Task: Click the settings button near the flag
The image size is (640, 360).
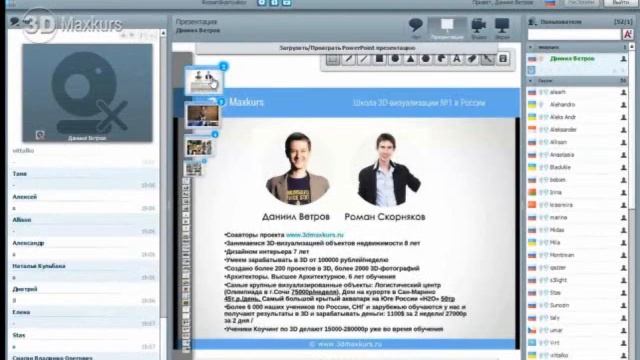Action: [581, 2]
